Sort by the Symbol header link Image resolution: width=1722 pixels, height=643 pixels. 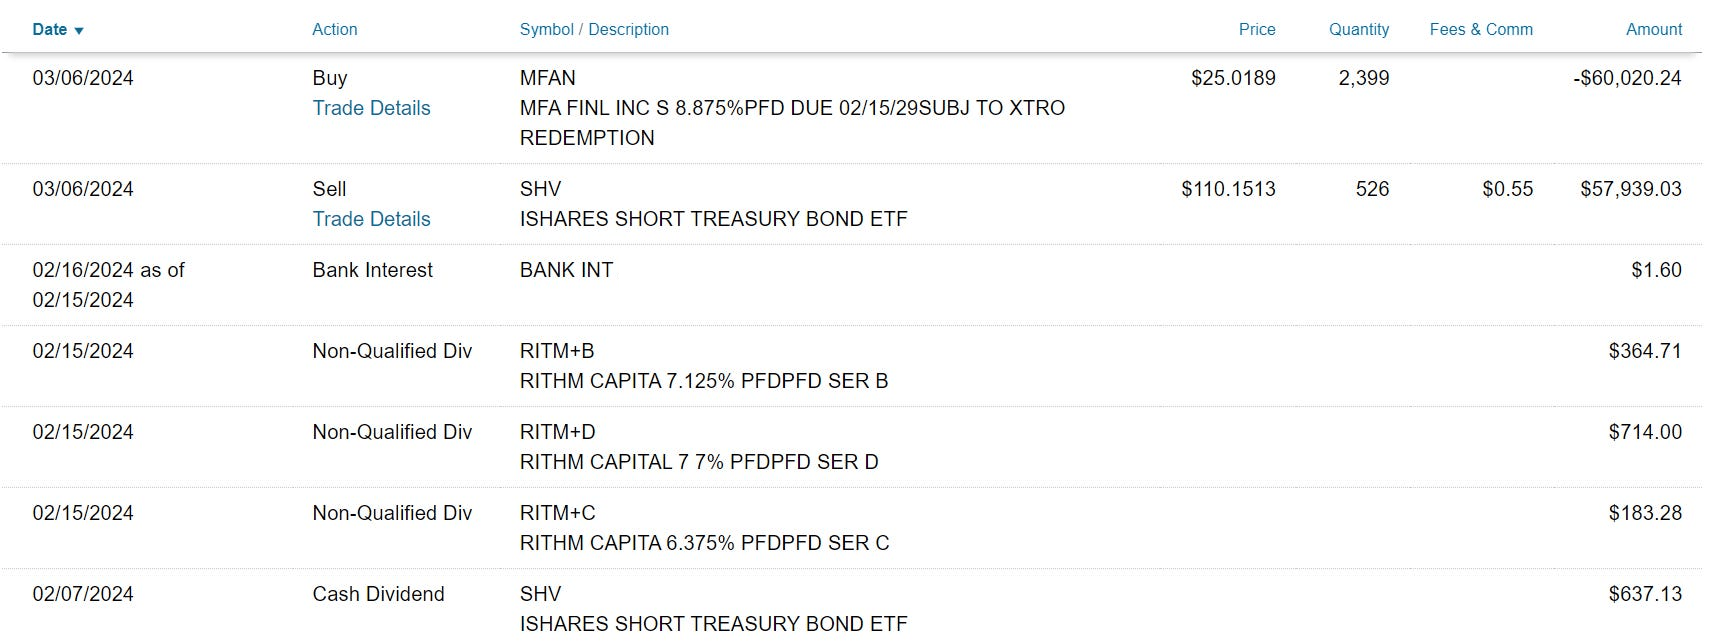point(546,30)
